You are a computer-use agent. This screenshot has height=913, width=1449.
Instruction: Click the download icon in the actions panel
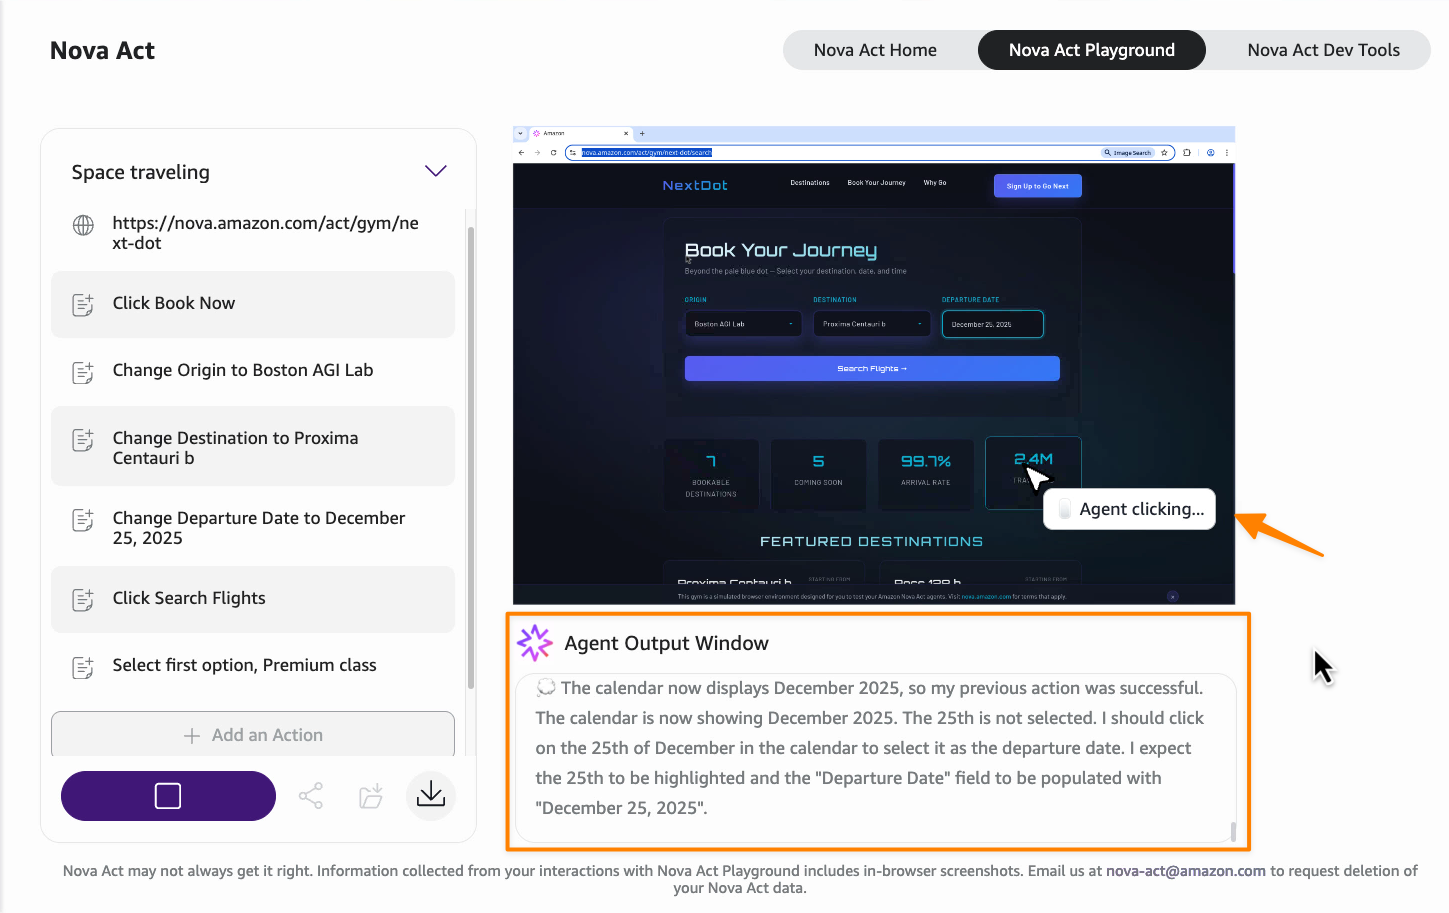click(x=431, y=796)
